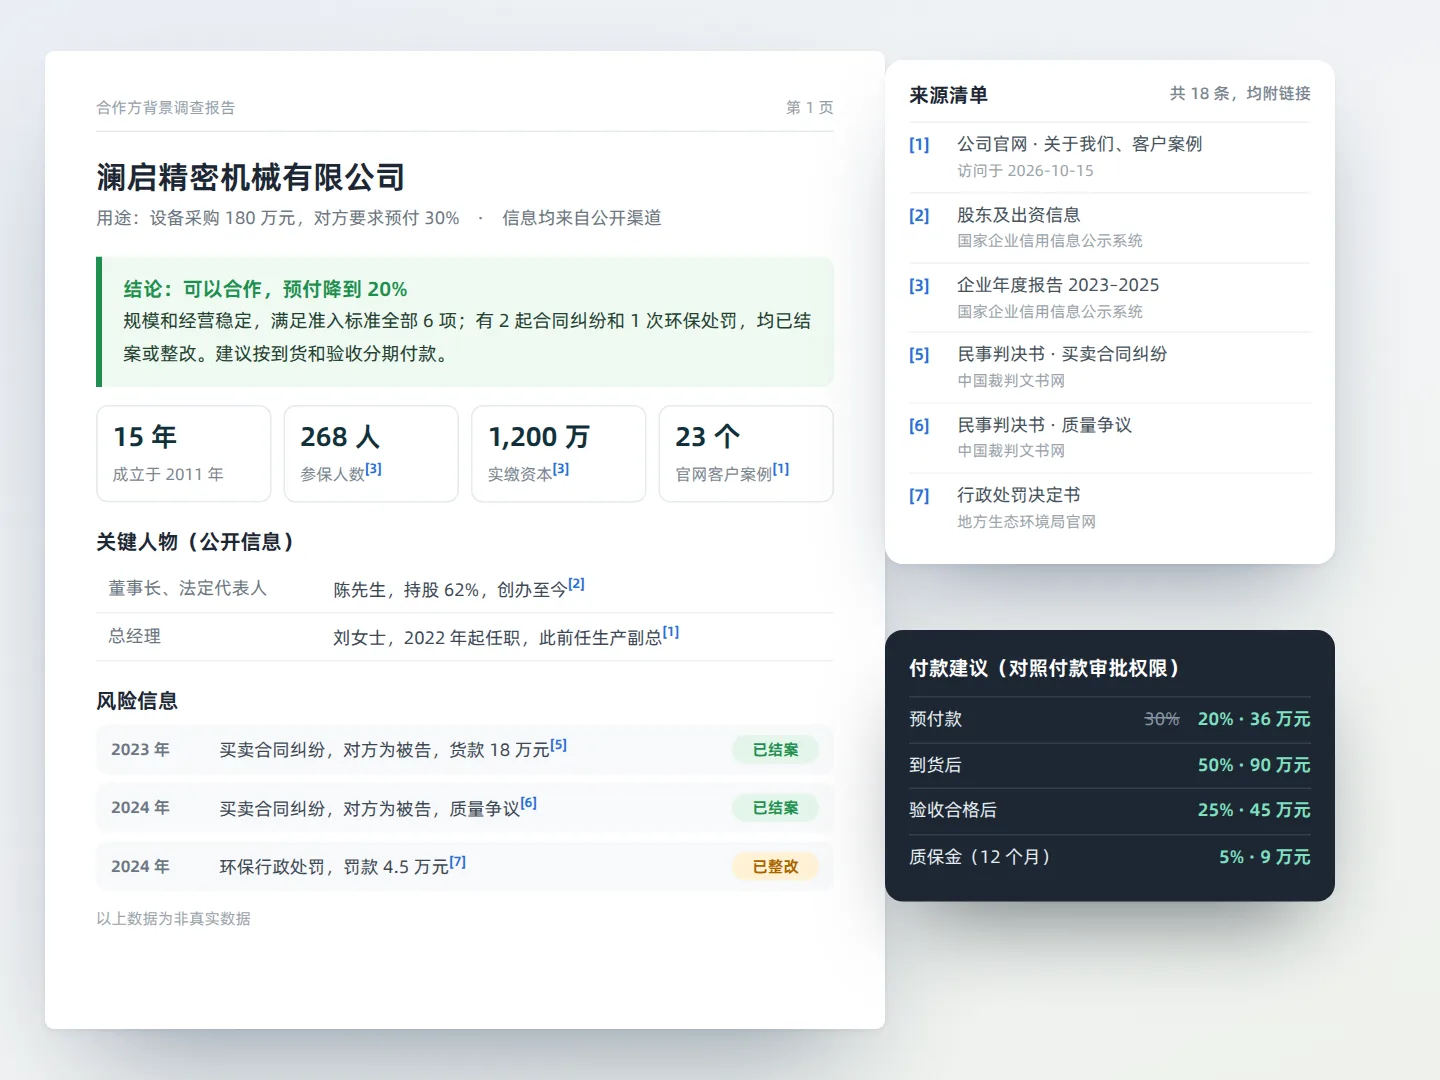Click the 已结案 badge for 质量争议 row
The width and height of the screenshot is (1440, 1080).
[776, 808]
